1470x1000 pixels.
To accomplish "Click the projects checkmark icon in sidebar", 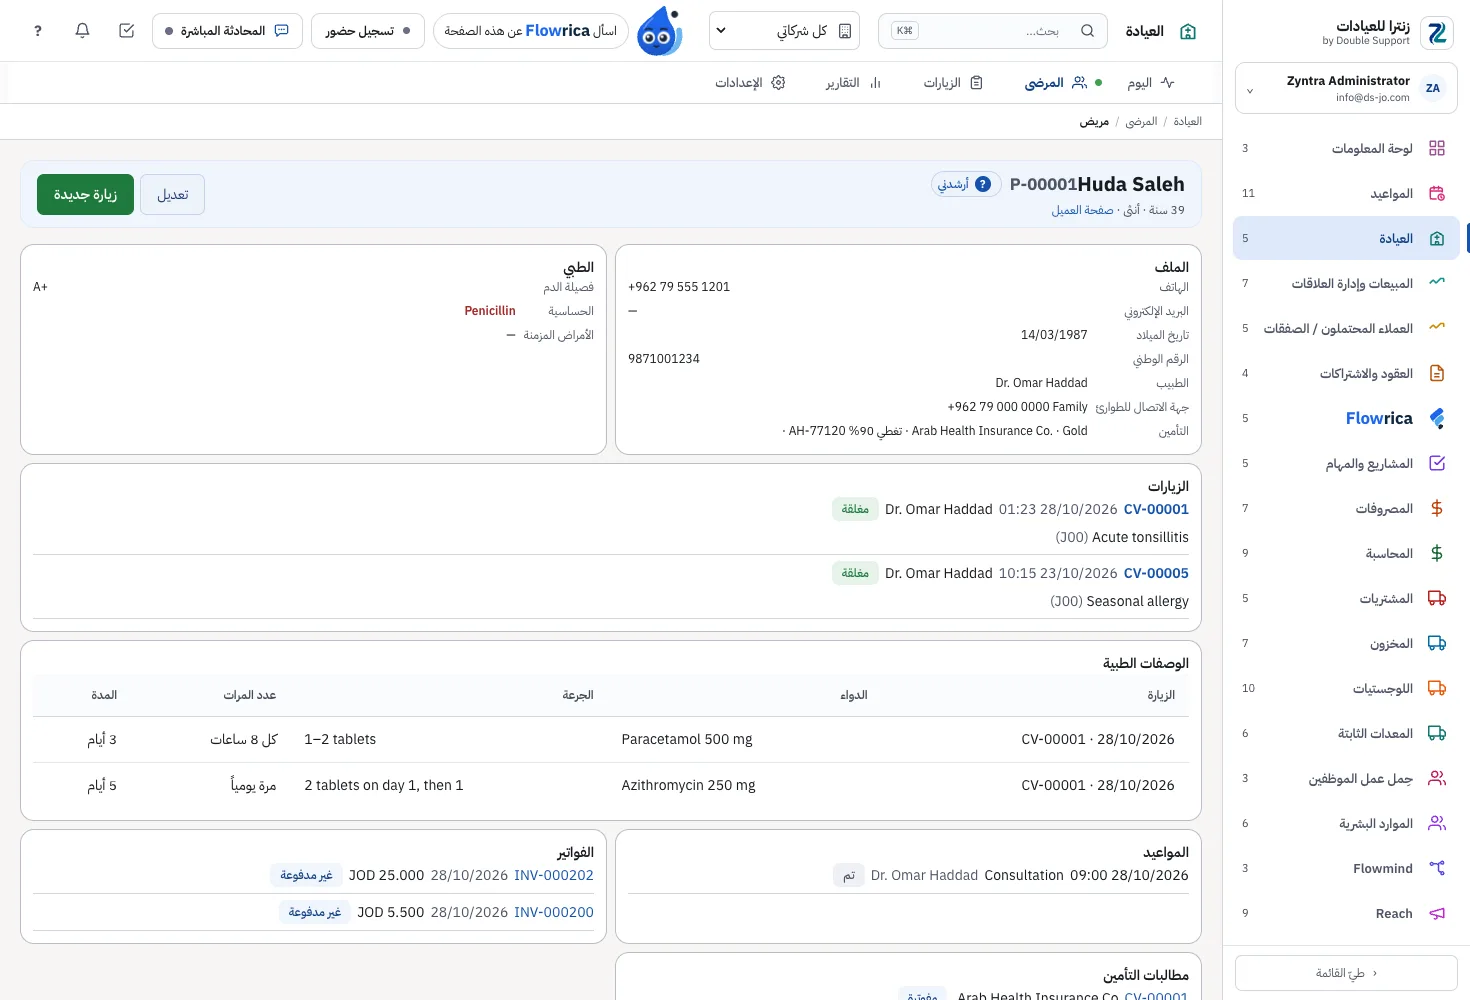I will (x=1437, y=463).
